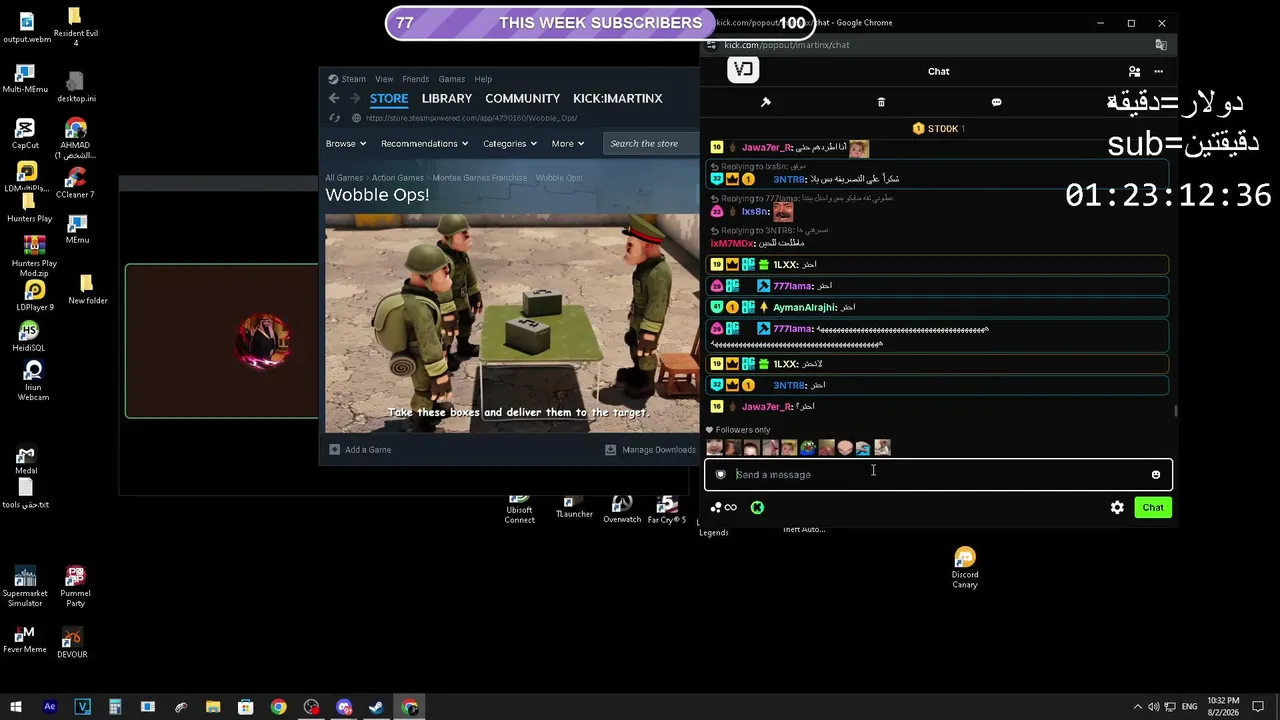Expand the More dropdown in Steam store
This screenshot has width=1280, height=720.
pos(568,144)
